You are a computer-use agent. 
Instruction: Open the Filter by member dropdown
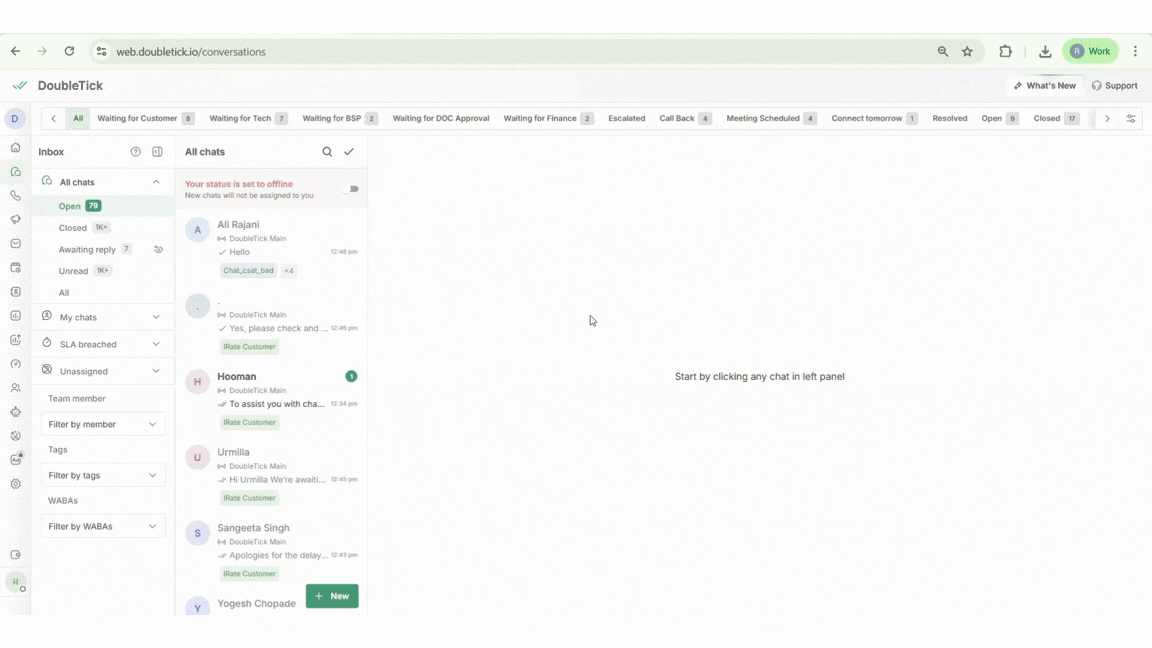[x=103, y=424]
